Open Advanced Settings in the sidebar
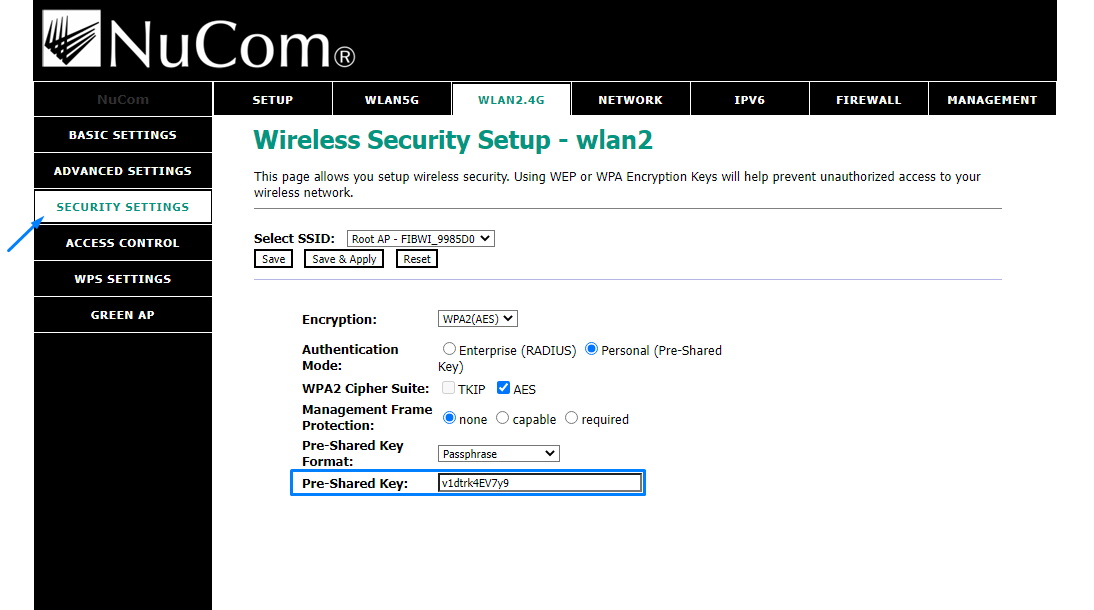1094x610 pixels. tap(123, 171)
